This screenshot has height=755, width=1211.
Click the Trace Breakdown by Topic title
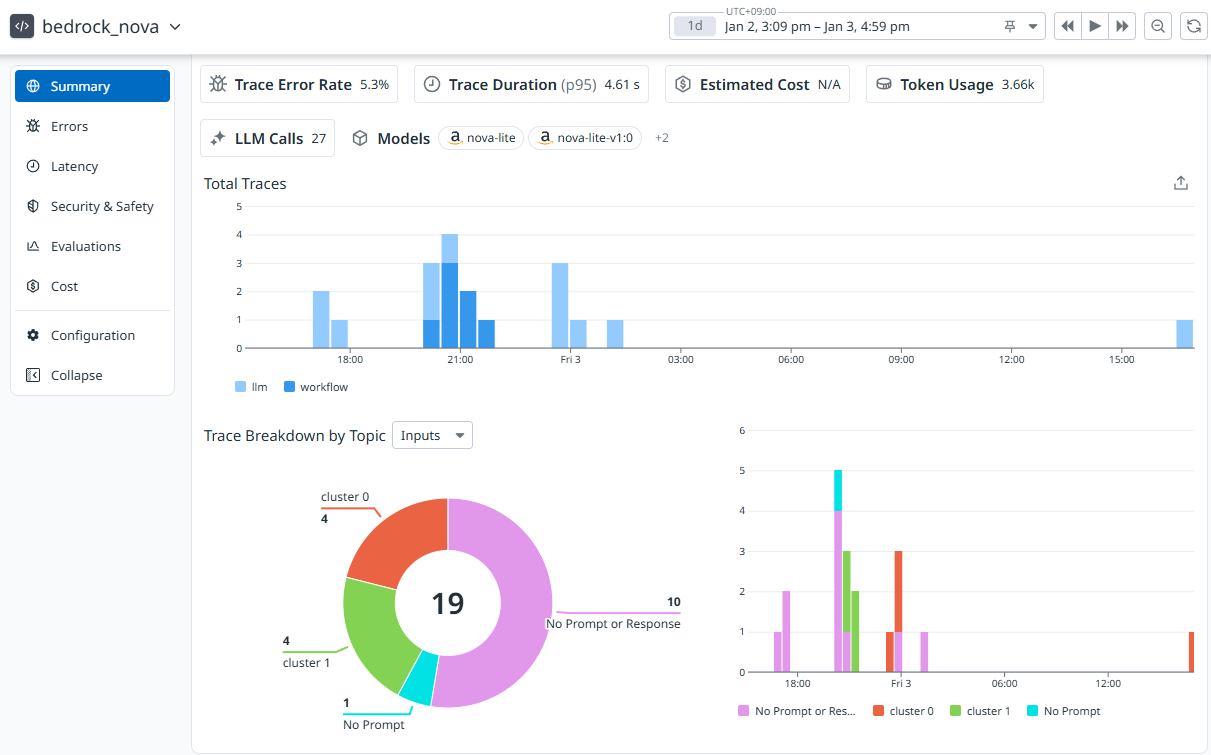coord(295,435)
